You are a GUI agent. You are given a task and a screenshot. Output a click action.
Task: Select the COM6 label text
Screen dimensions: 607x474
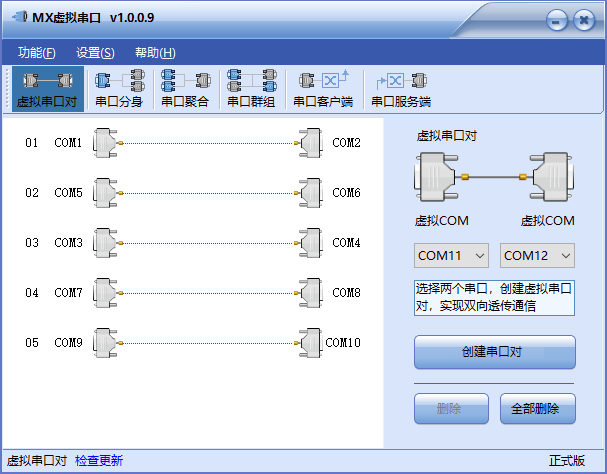pos(346,193)
